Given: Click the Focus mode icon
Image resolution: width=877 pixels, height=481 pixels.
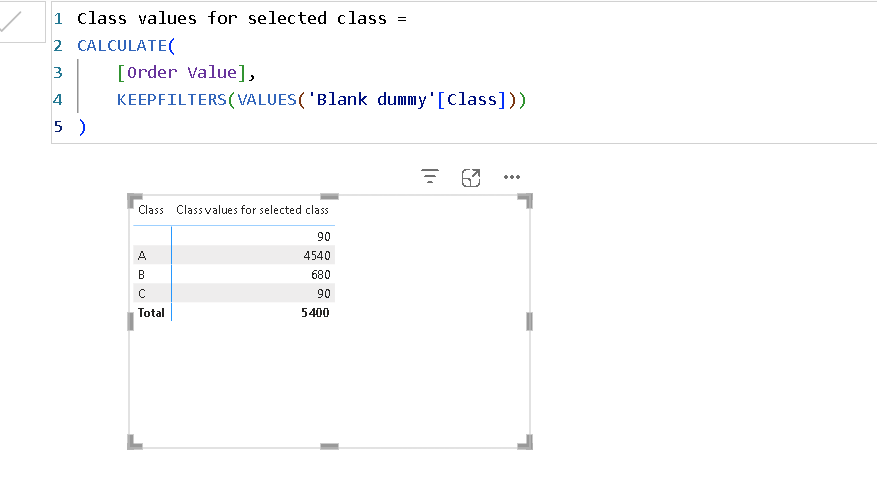Looking at the screenshot, I should coord(471,177).
